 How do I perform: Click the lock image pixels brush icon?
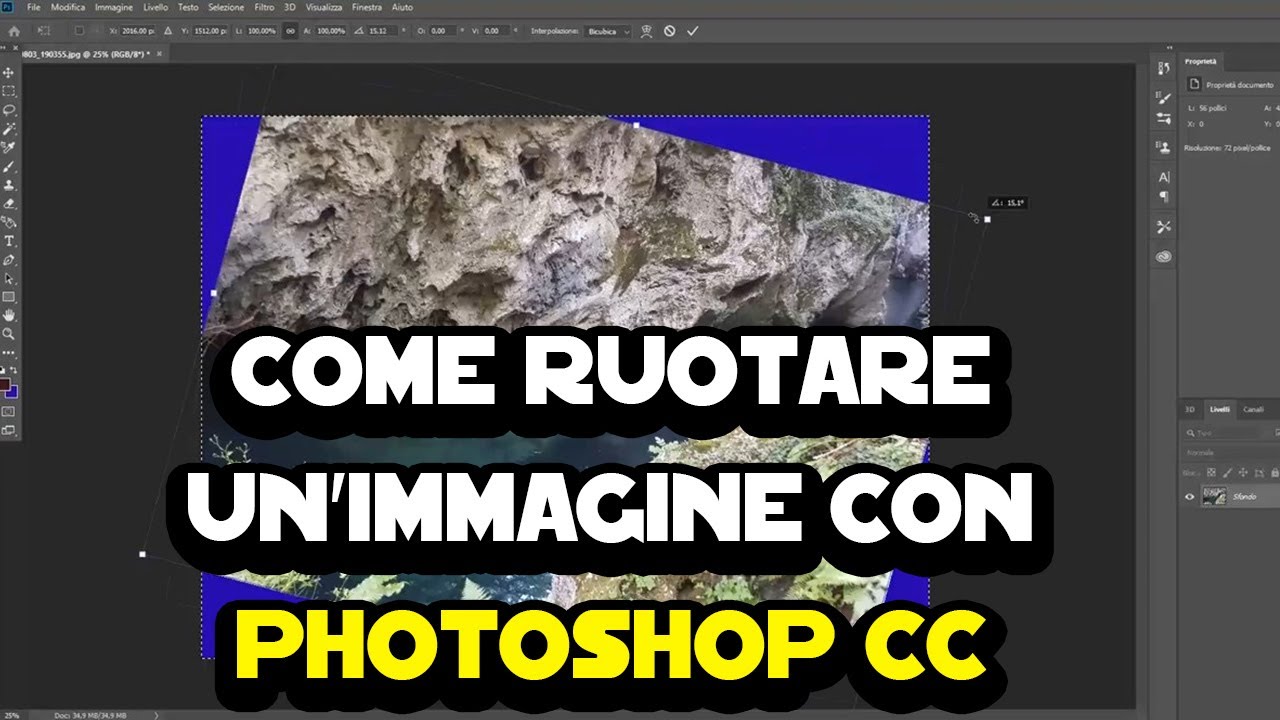point(1227,472)
